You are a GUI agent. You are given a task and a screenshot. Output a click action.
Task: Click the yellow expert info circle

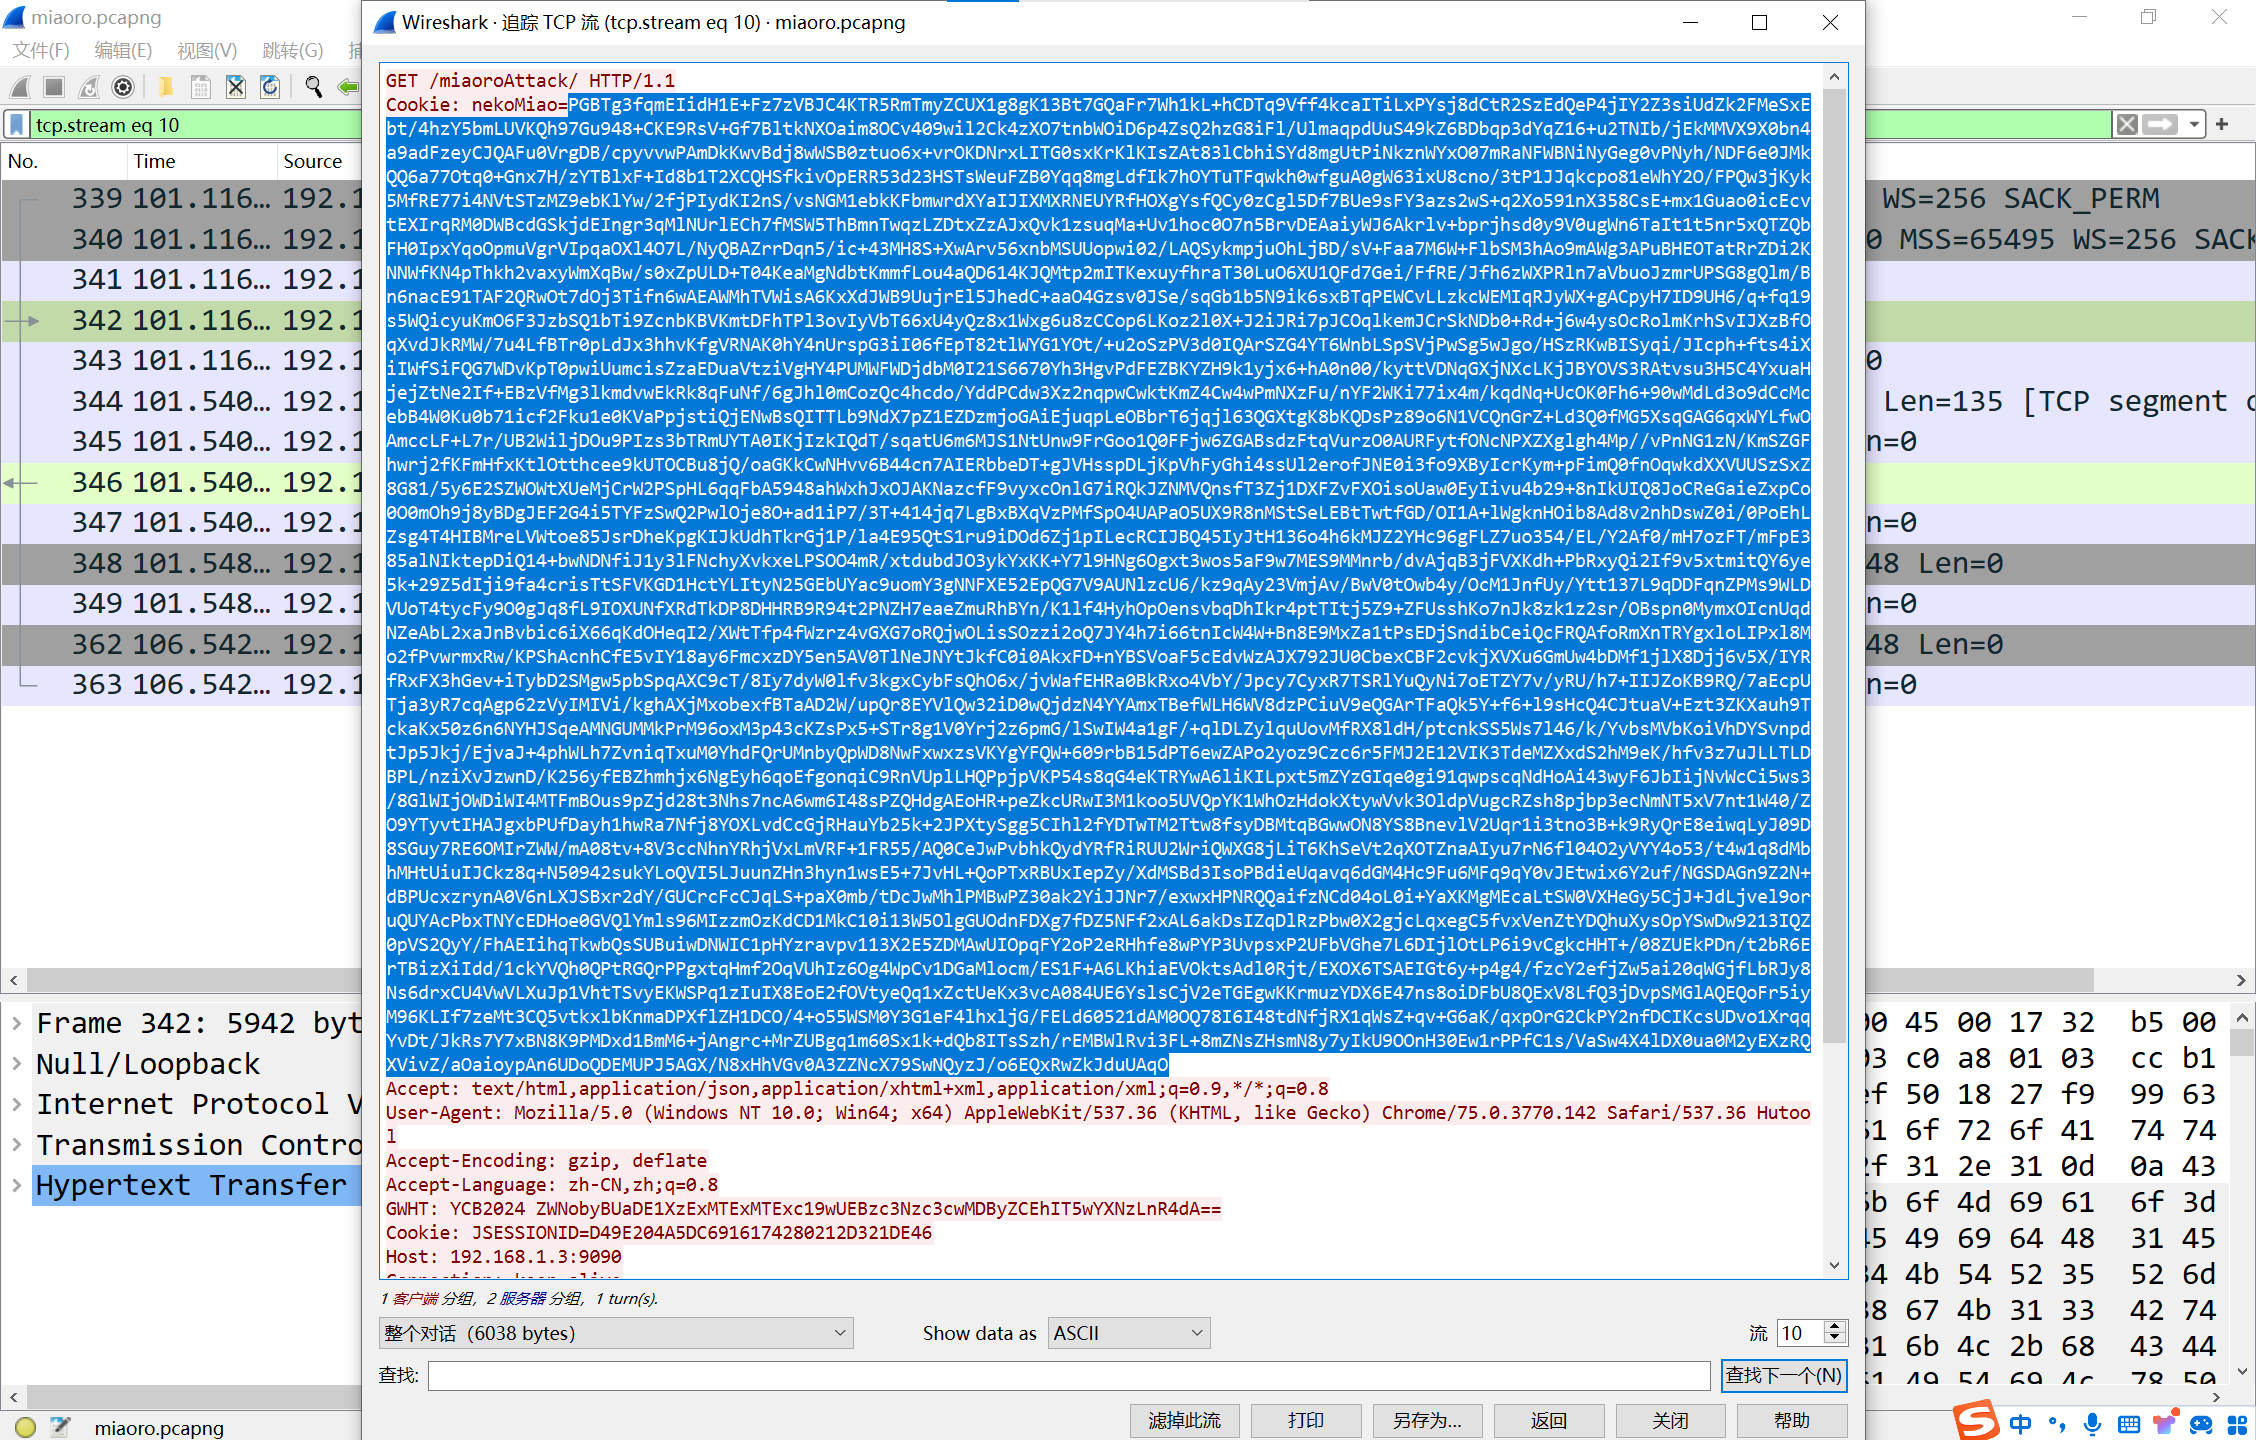pyautogui.click(x=26, y=1427)
